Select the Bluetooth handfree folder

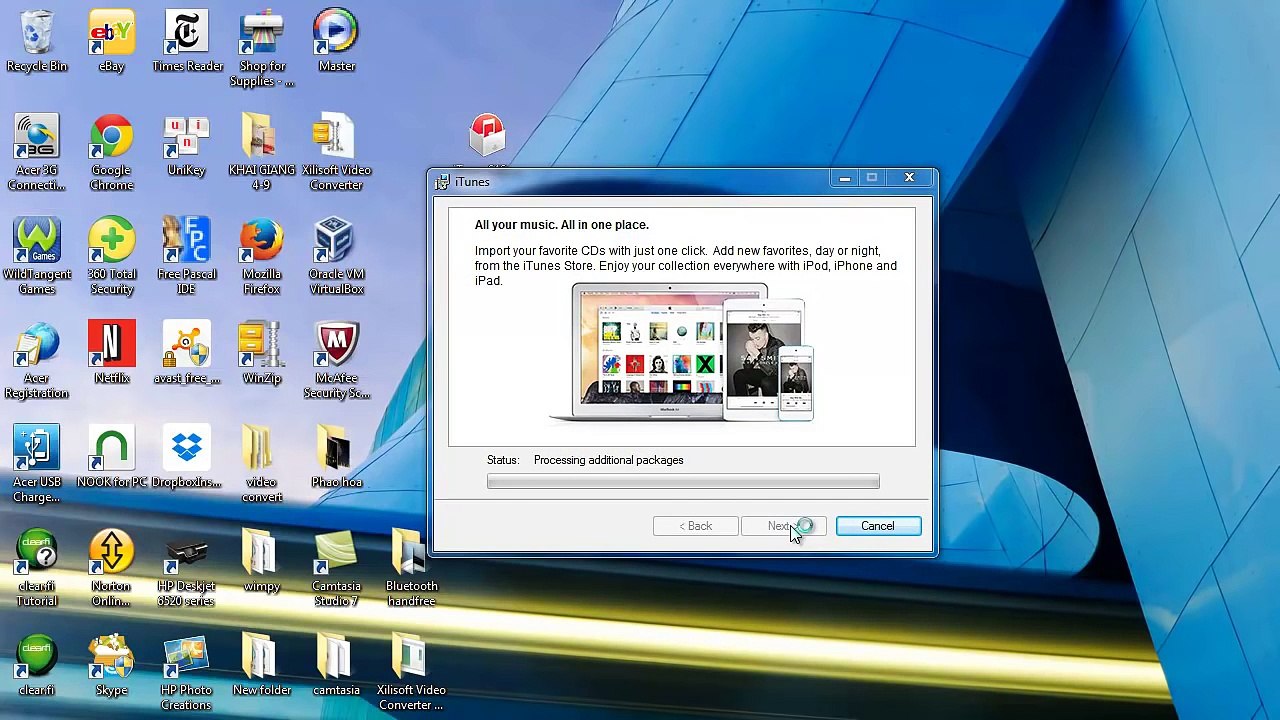(411, 568)
